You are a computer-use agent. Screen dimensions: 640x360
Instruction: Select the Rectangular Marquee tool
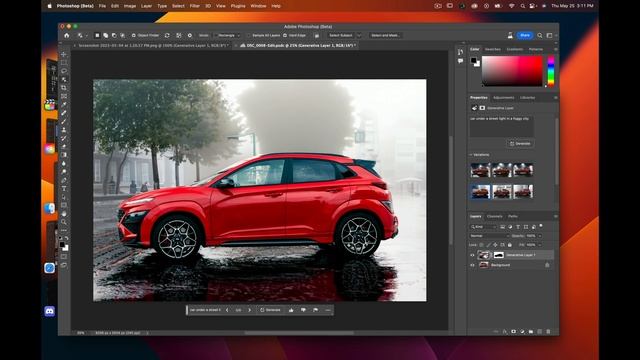pyautogui.click(x=64, y=62)
